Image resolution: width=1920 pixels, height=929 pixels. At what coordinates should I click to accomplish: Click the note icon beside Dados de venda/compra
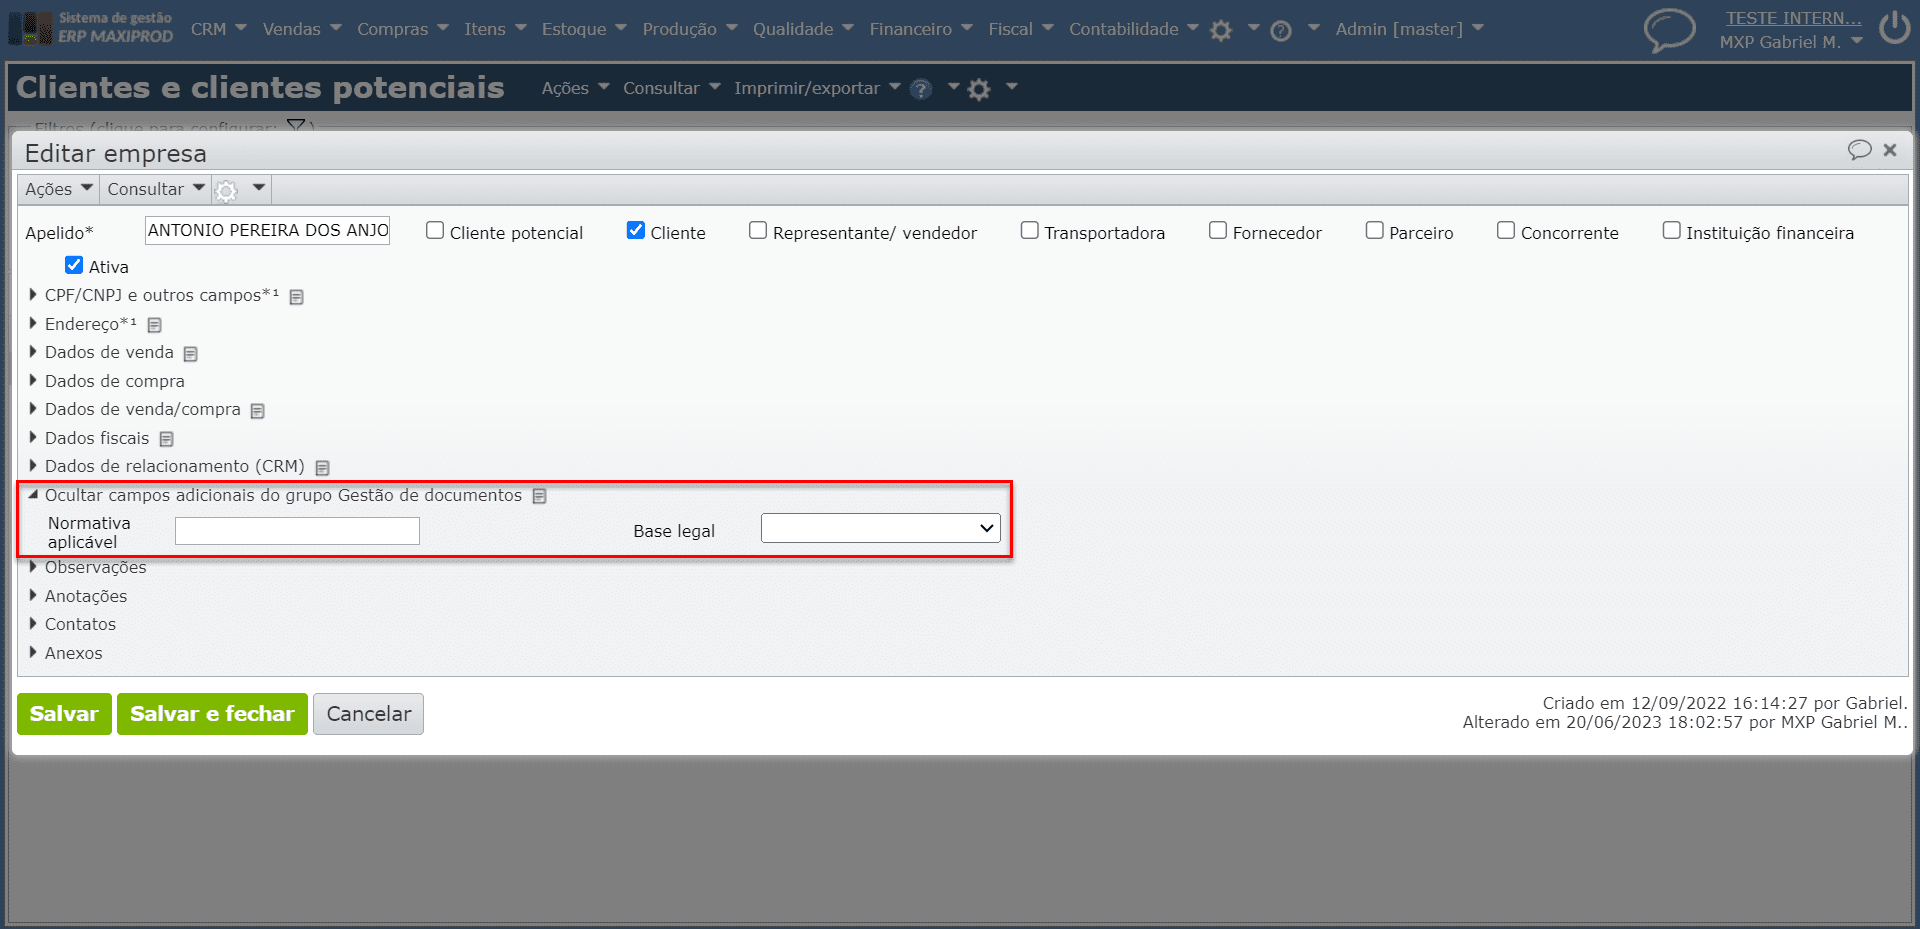258,411
